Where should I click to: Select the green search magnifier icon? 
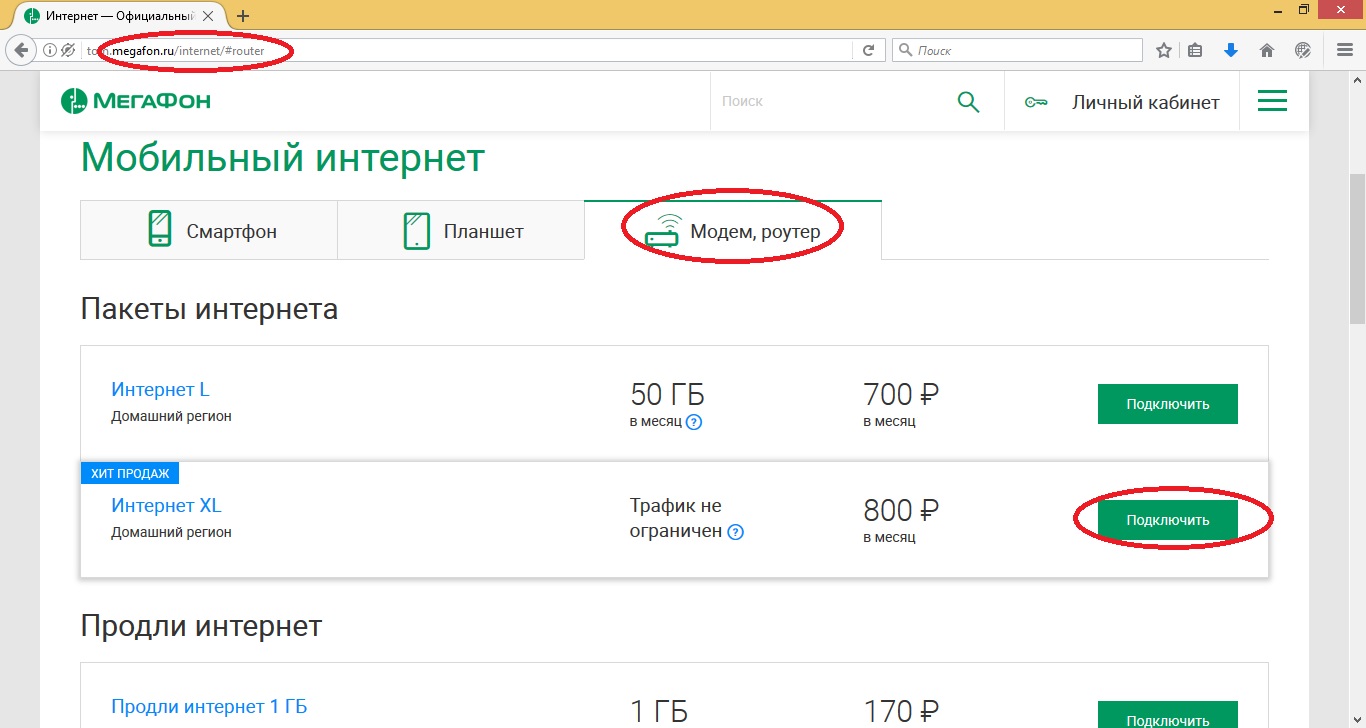[x=967, y=101]
